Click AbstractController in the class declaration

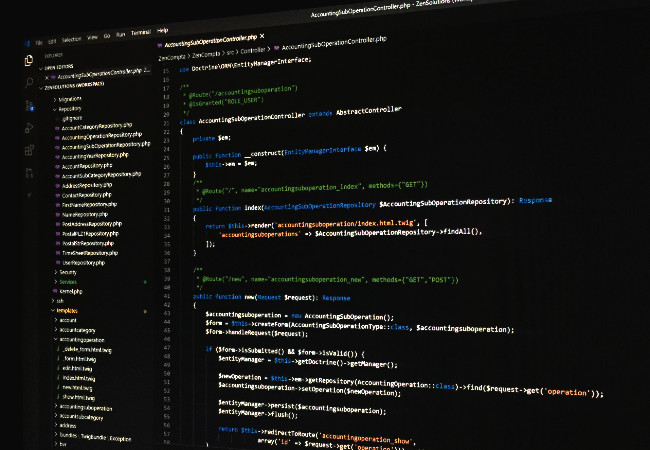tap(369, 111)
